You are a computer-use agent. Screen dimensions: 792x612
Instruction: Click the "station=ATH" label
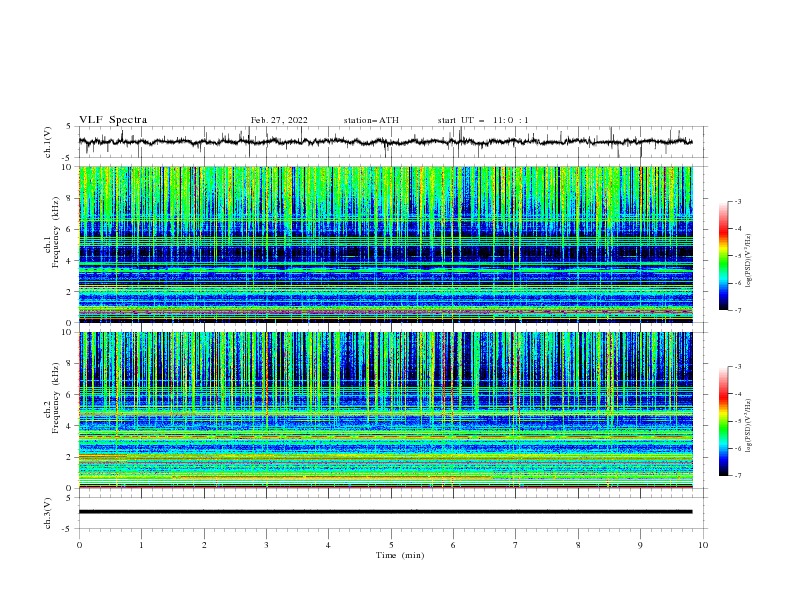coord(371,120)
